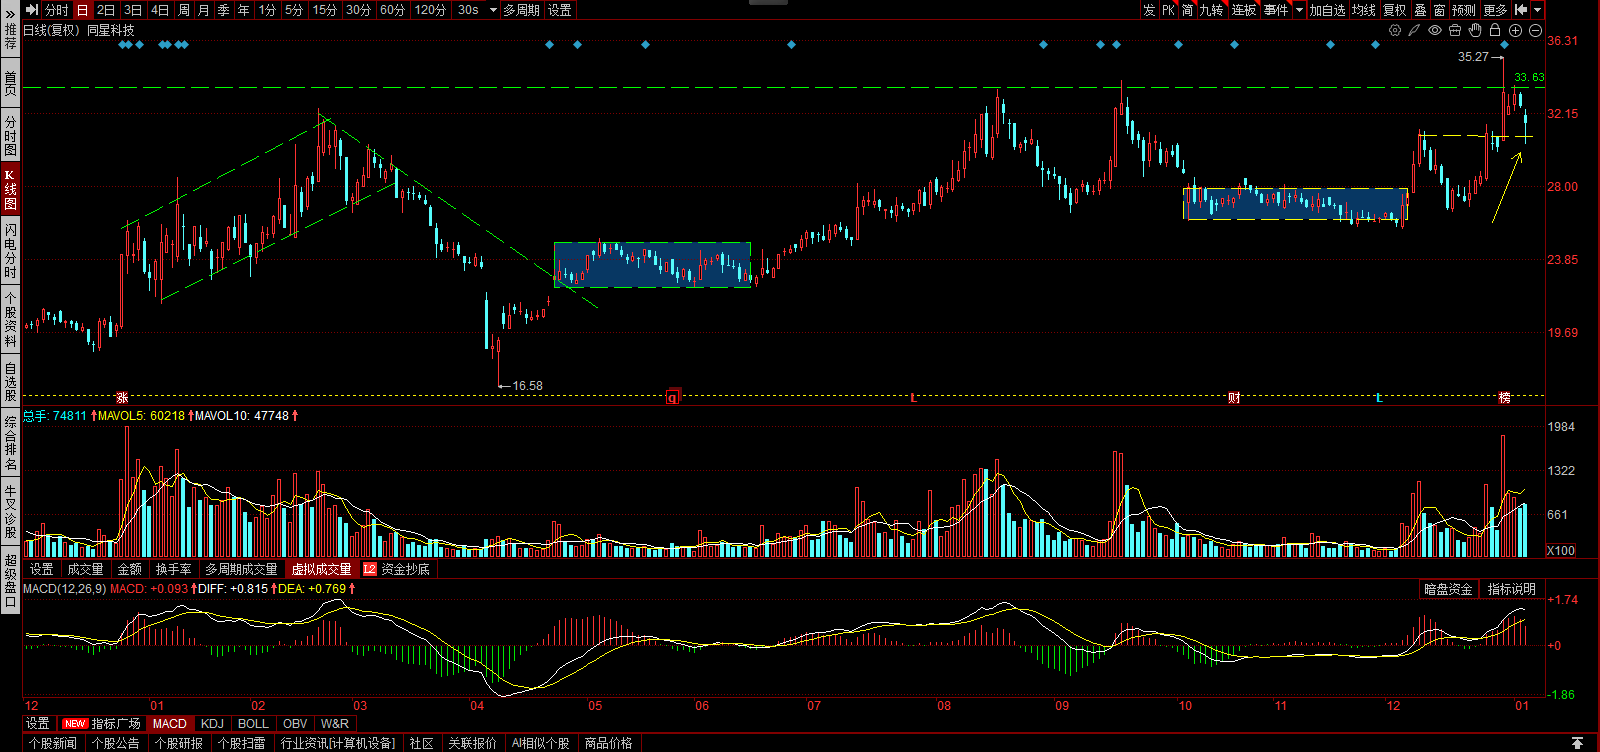Toggle the chart lock icon
1600x752 pixels.
pos(1495,30)
